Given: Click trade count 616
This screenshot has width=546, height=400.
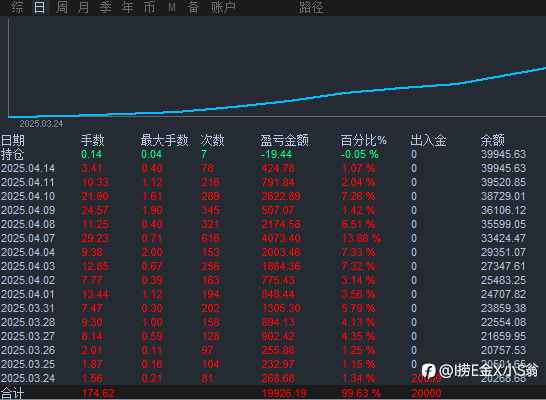Looking at the screenshot, I should 210,238.
